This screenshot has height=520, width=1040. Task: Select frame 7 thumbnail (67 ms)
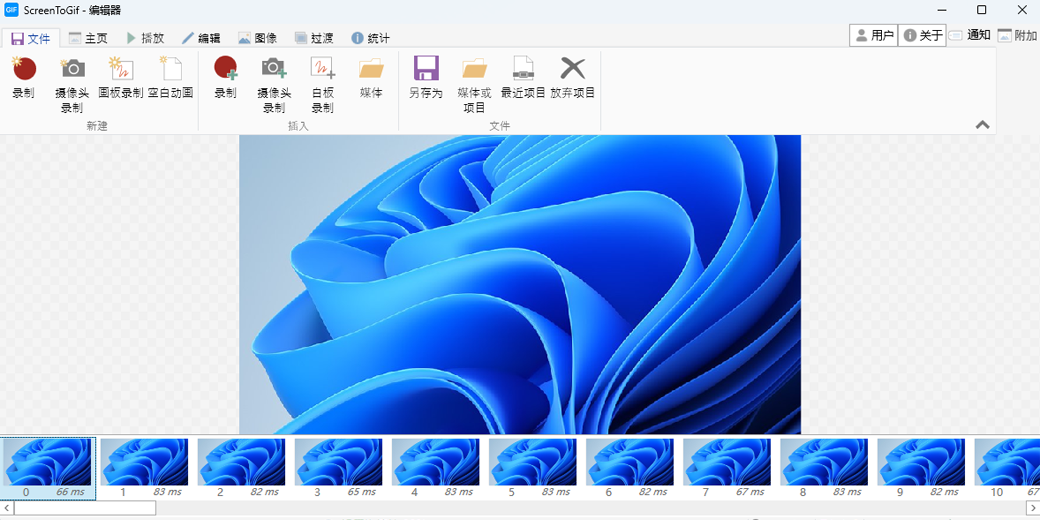point(727,468)
